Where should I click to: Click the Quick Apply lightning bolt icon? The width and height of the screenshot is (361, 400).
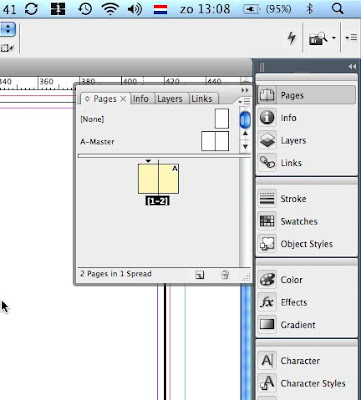click(x=292, y=38)
